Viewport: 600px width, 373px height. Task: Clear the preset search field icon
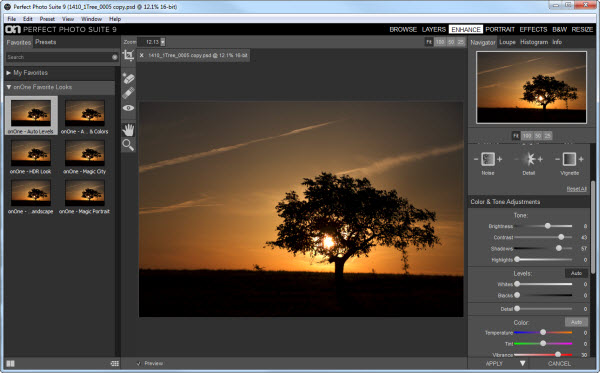click(x=114, y=57)
